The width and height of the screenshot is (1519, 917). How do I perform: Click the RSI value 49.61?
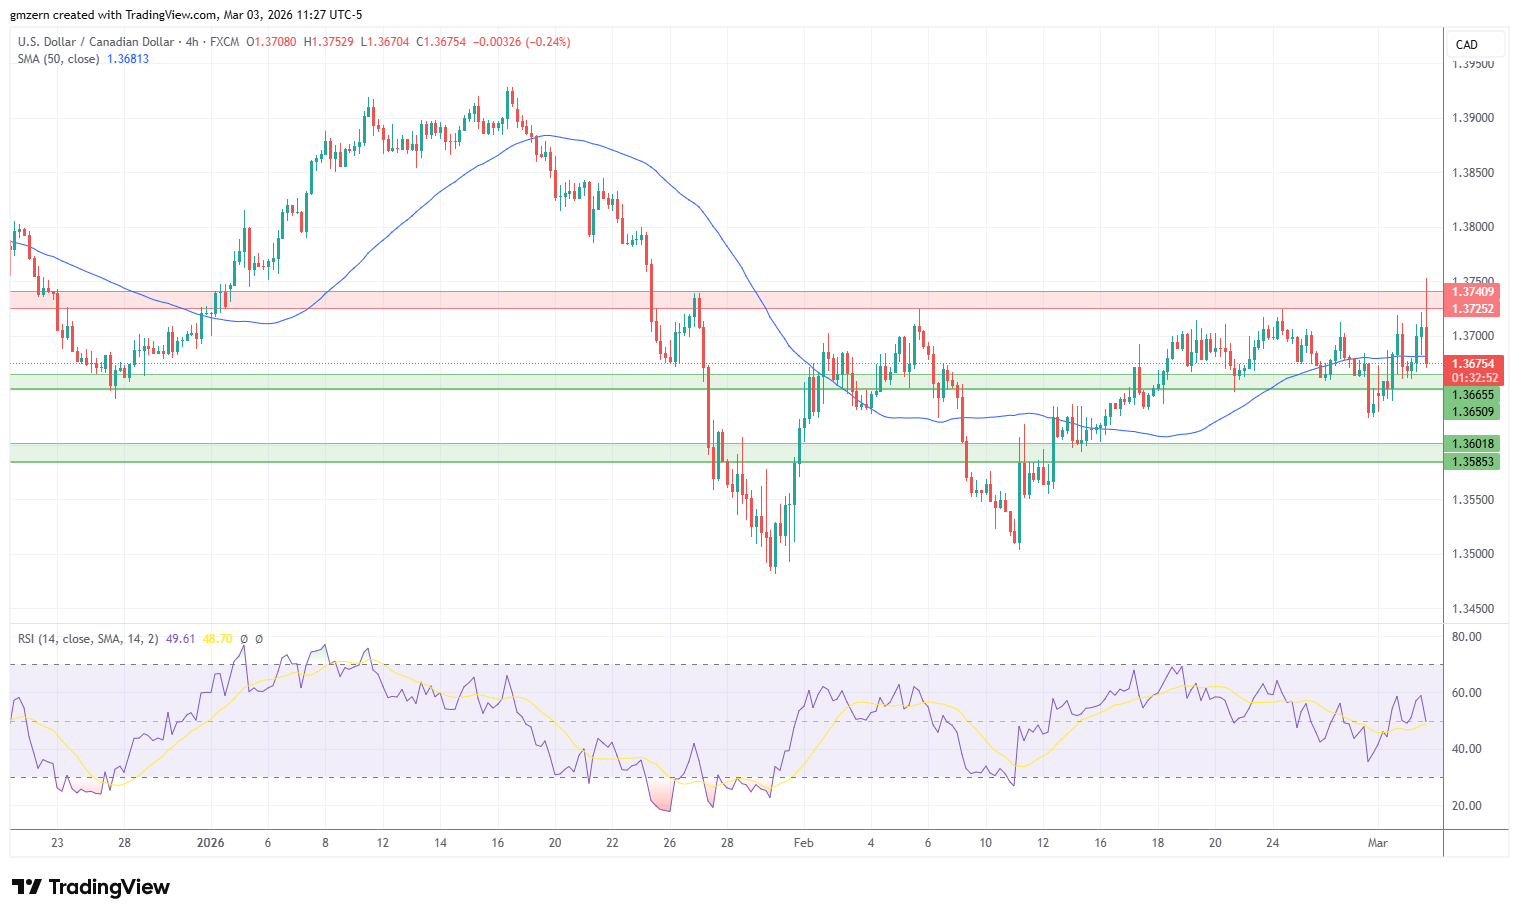pos(180,639)
